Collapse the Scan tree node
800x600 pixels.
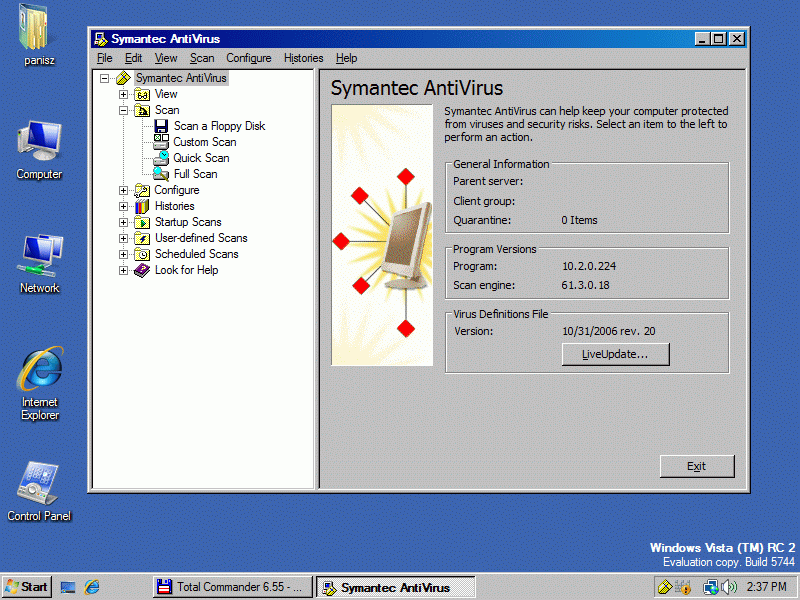(x=123, y=110)
